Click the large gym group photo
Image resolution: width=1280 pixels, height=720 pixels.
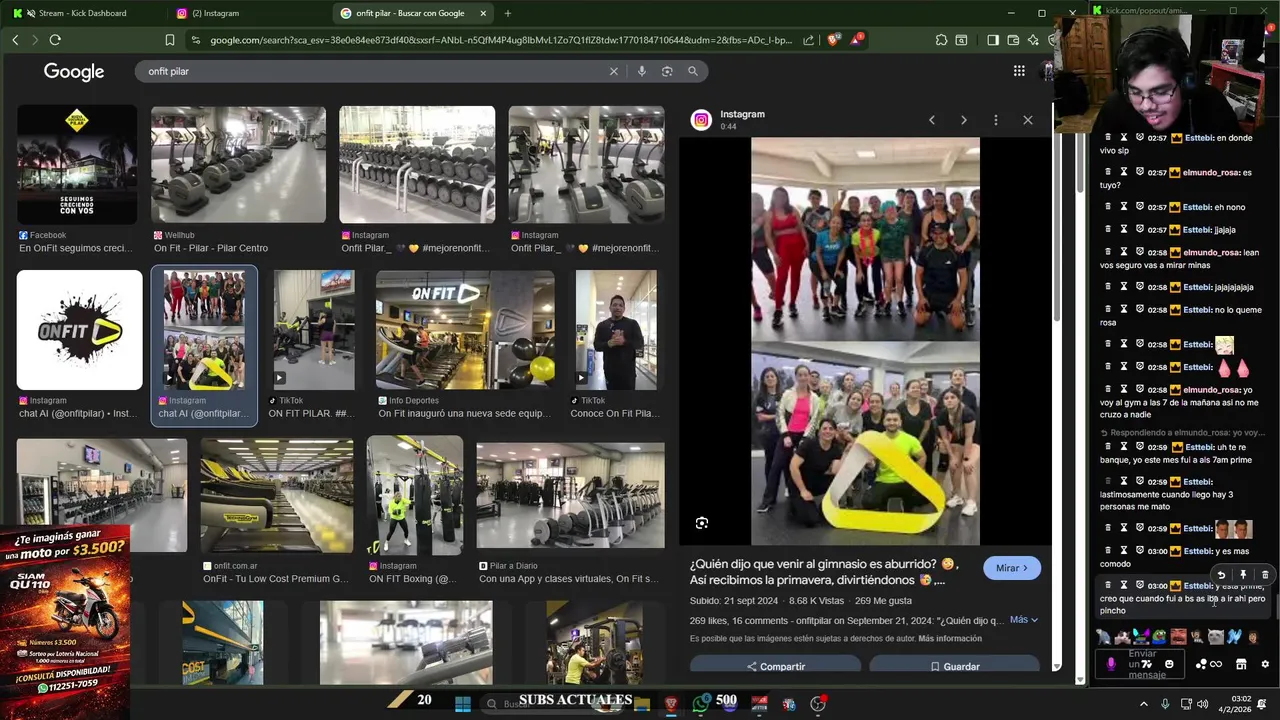click(865, 341)
